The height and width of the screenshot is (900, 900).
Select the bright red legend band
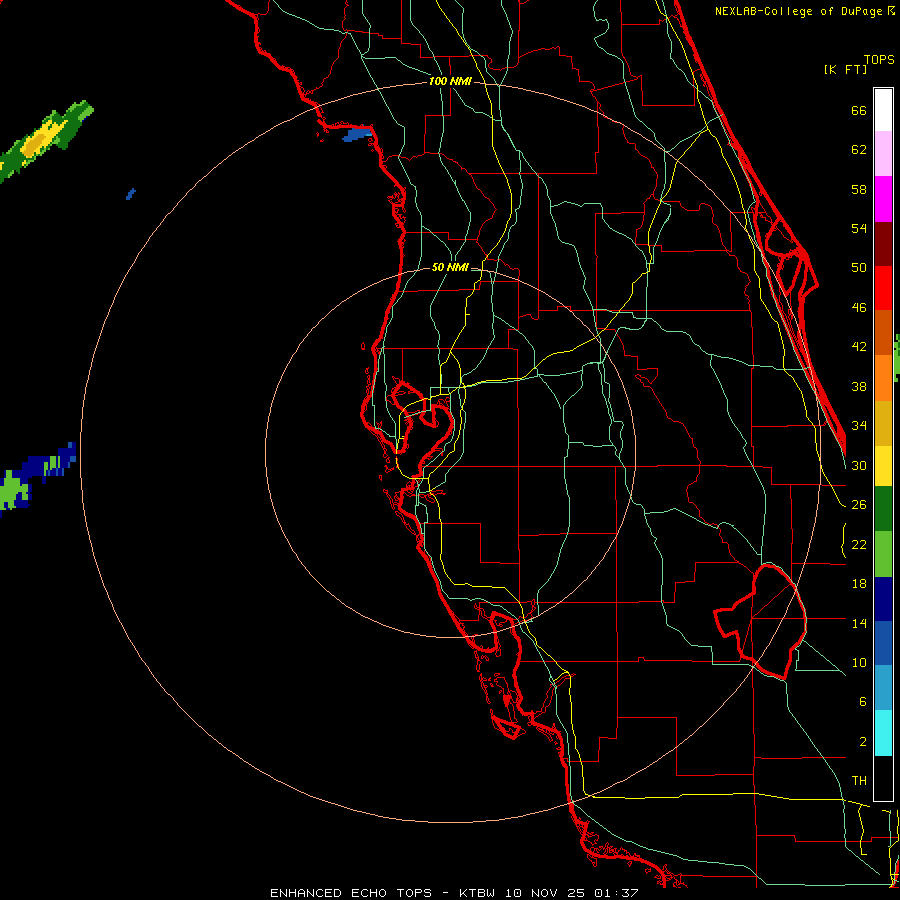pos(883,288)
